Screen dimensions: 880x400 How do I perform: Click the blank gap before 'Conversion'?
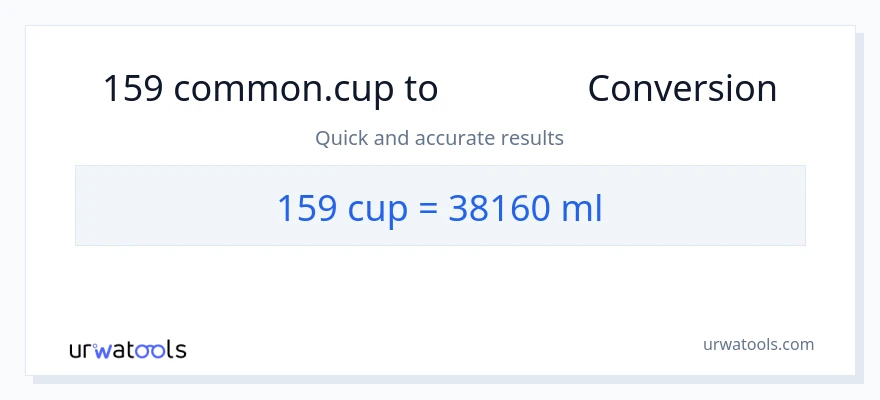coord(512,89)
